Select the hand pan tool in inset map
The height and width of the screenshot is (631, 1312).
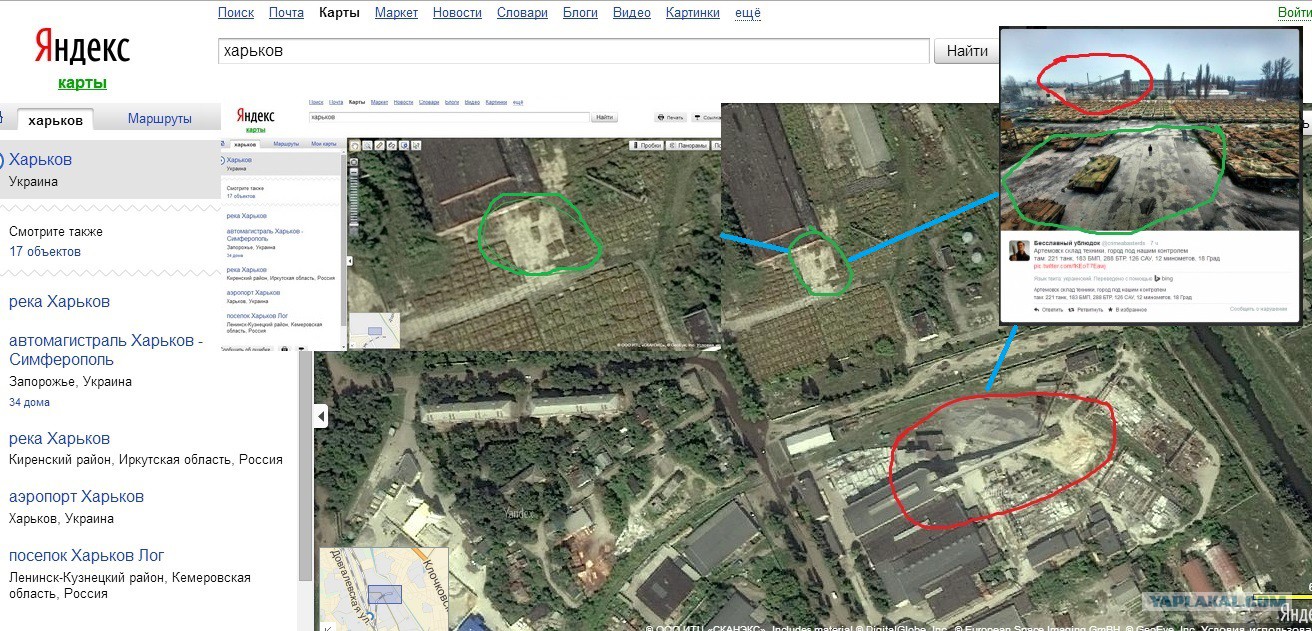(x=354, y=145)
